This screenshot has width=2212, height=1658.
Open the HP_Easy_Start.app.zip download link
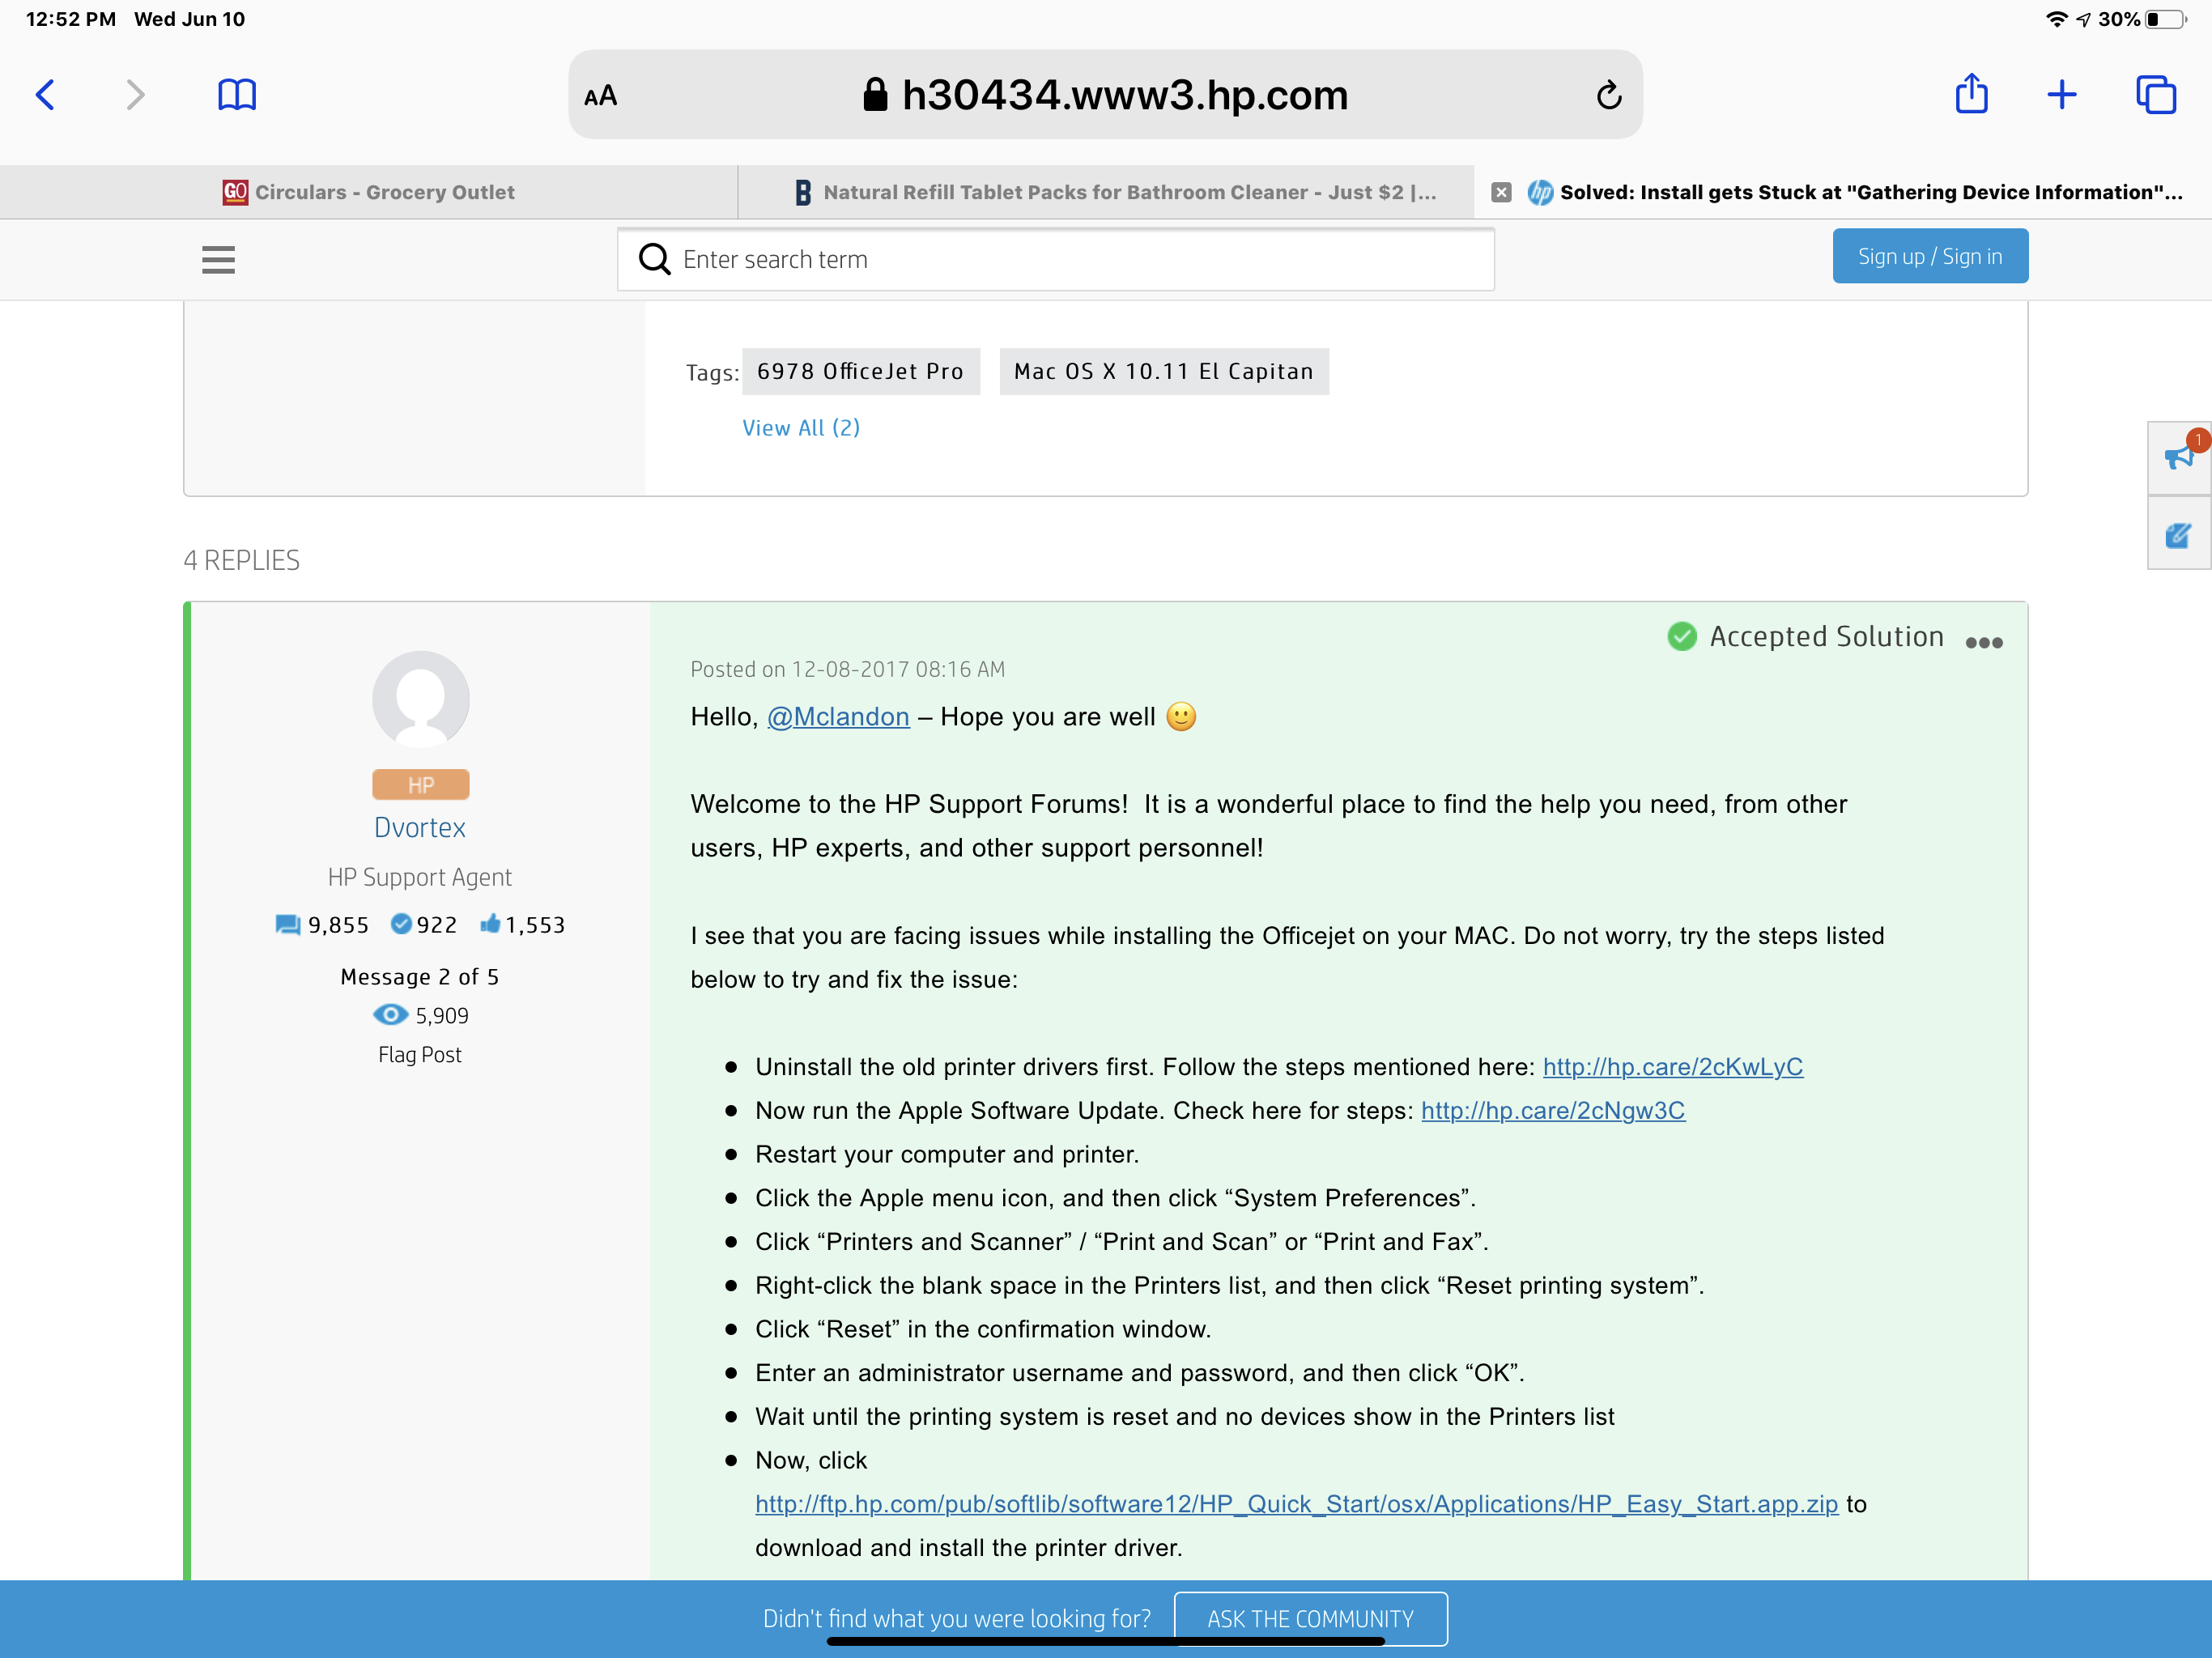tap(1296, 1504)
